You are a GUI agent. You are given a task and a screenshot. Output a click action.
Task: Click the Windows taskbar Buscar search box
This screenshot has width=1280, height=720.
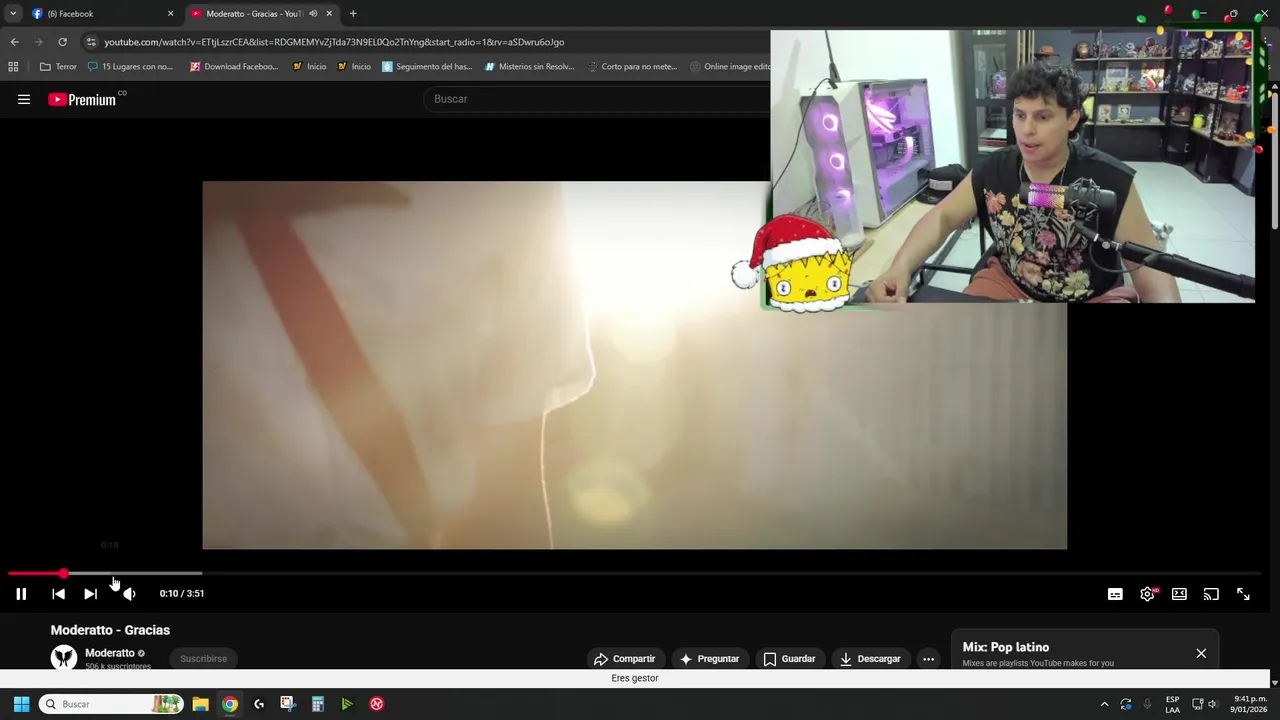[x=111, y=704]
